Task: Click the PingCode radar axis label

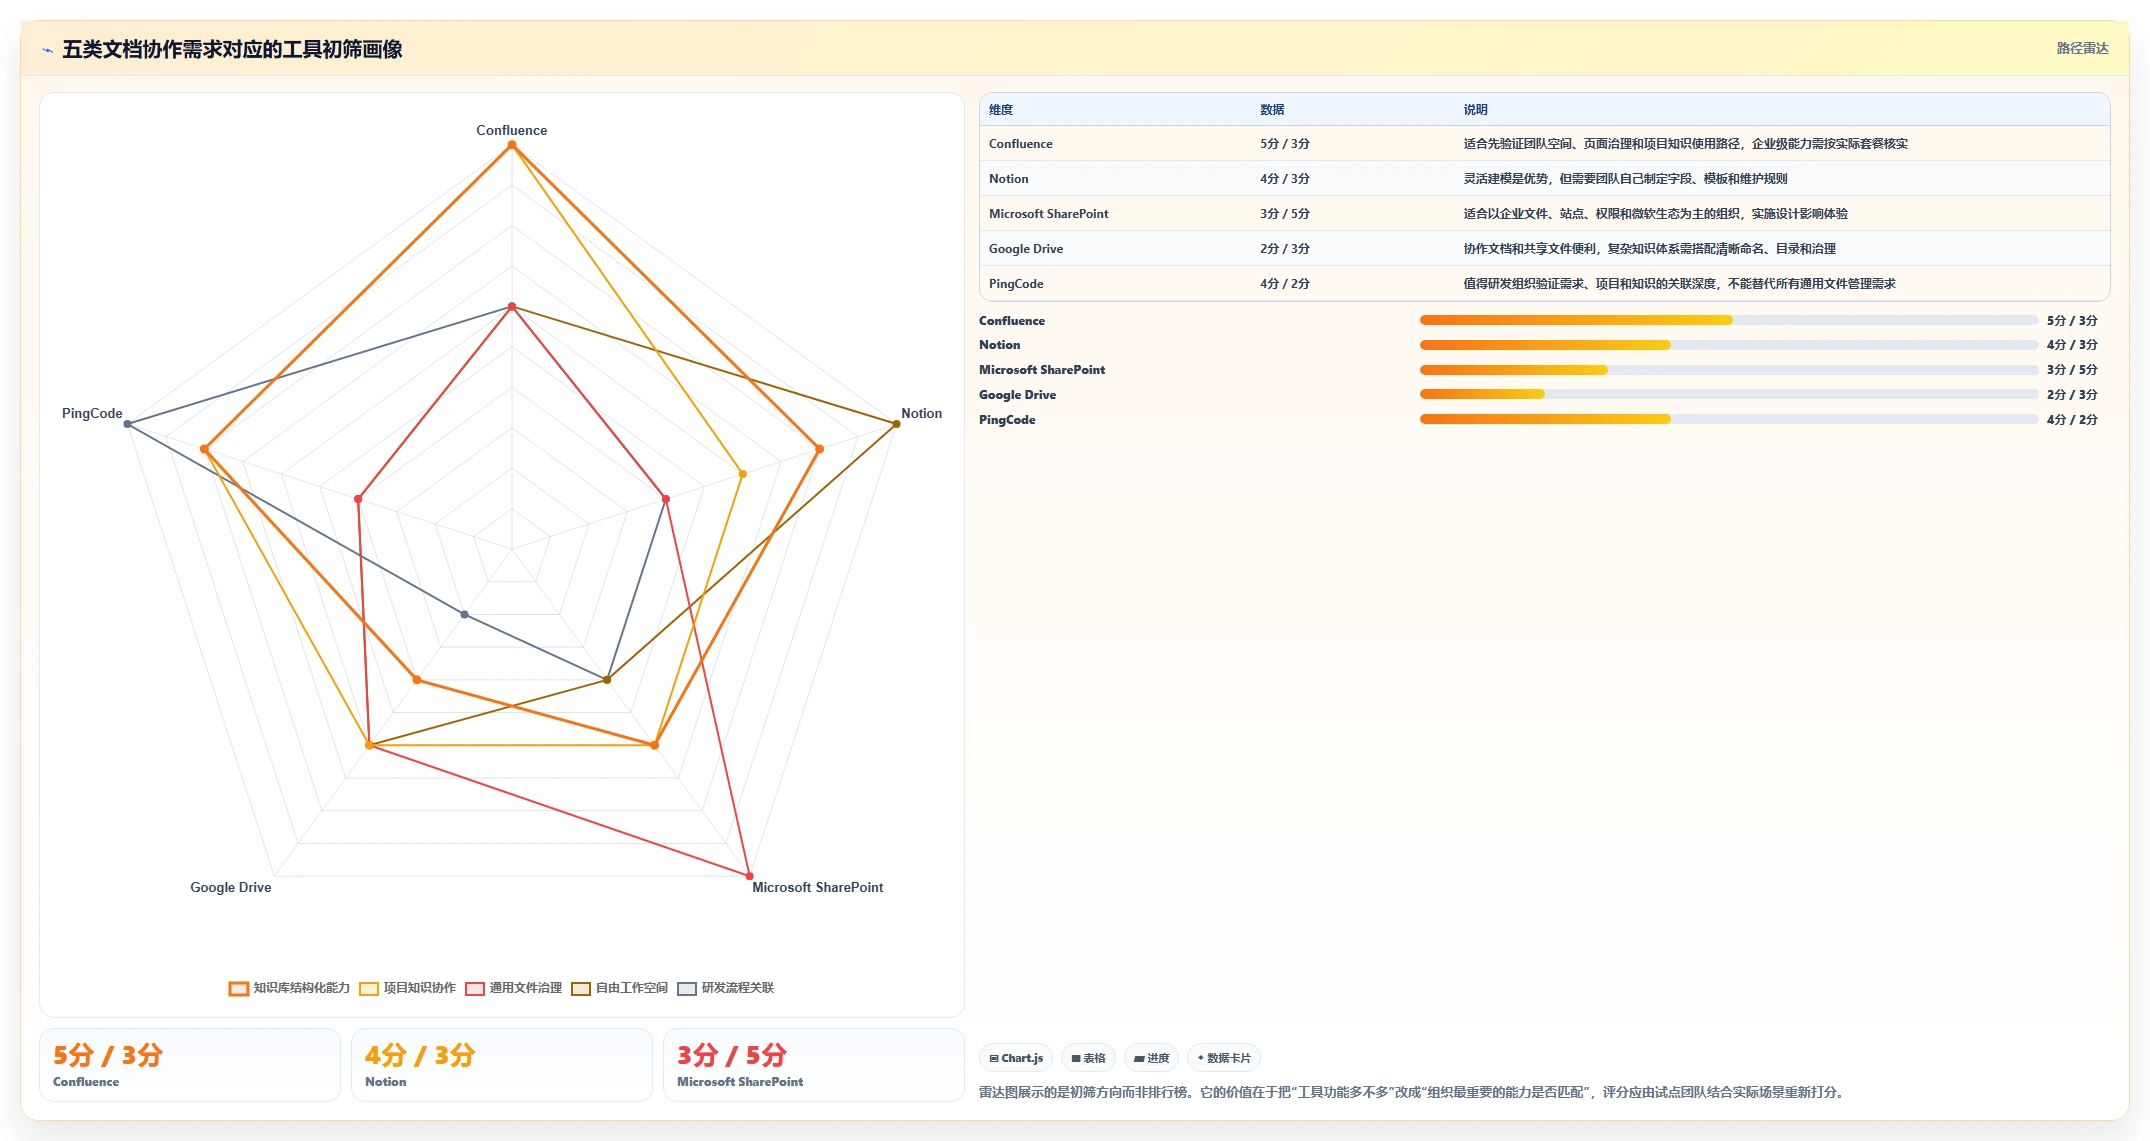Action: [92, 413]
